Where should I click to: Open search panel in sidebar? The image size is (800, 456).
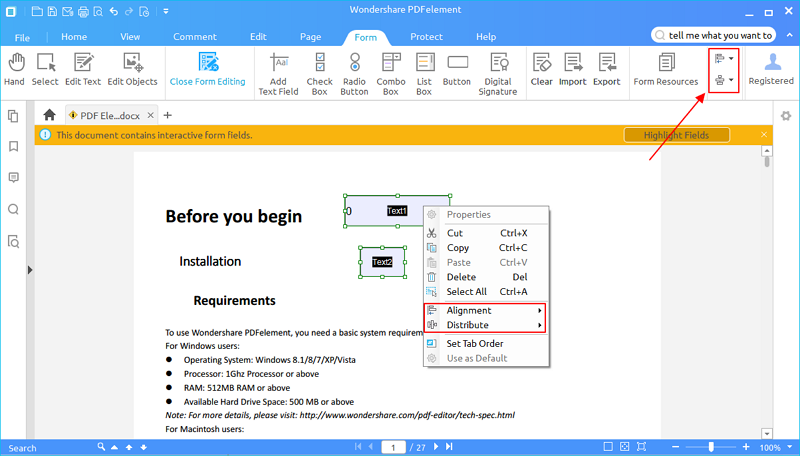coord(13,209)
